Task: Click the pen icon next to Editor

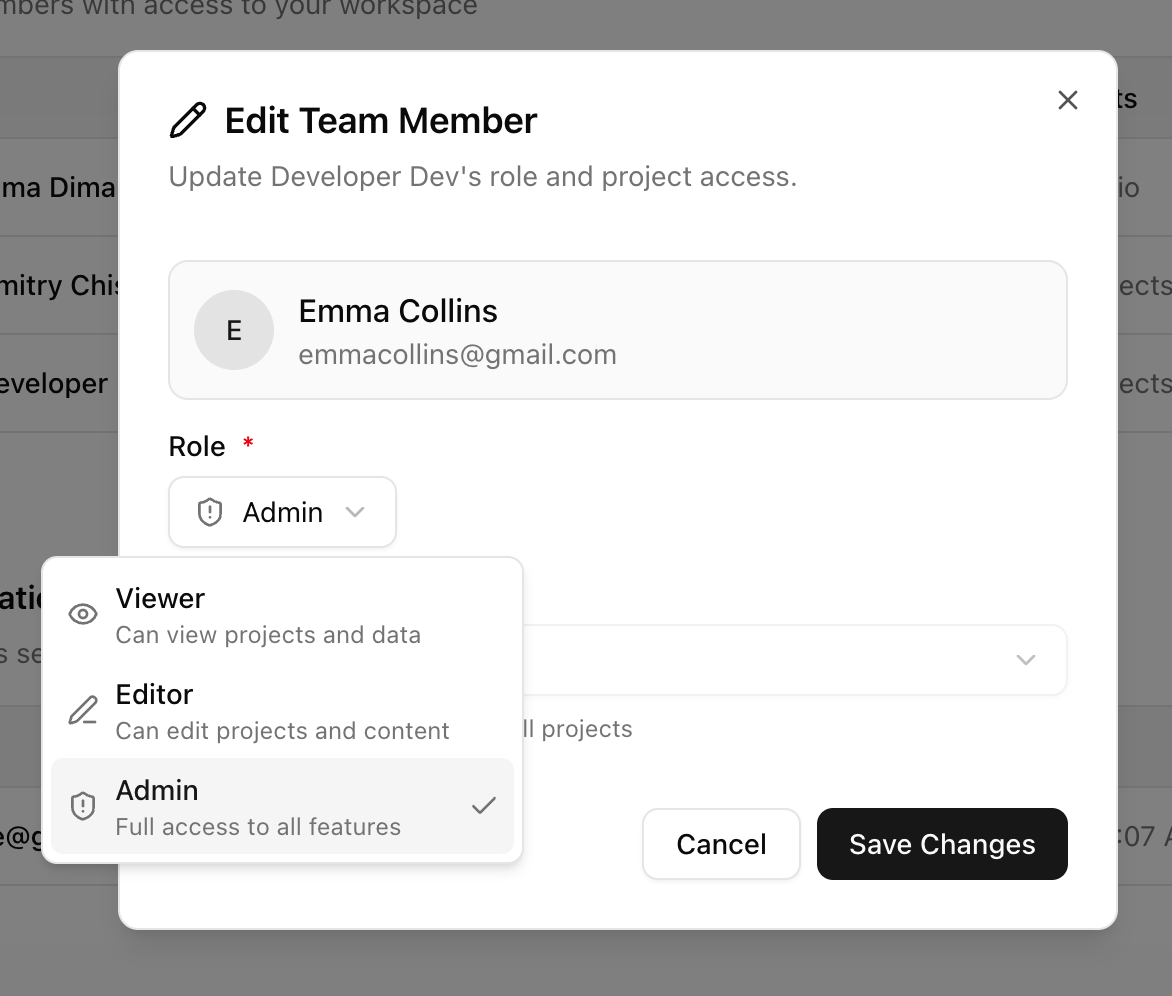Action: (83, 711)
